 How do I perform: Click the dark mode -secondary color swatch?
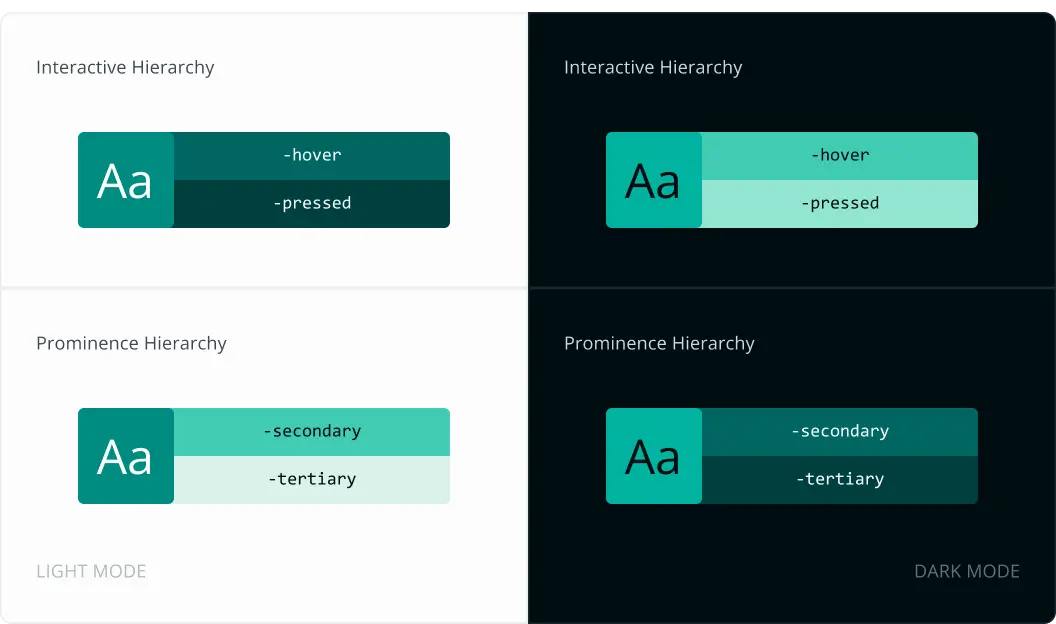pos(839,432)
